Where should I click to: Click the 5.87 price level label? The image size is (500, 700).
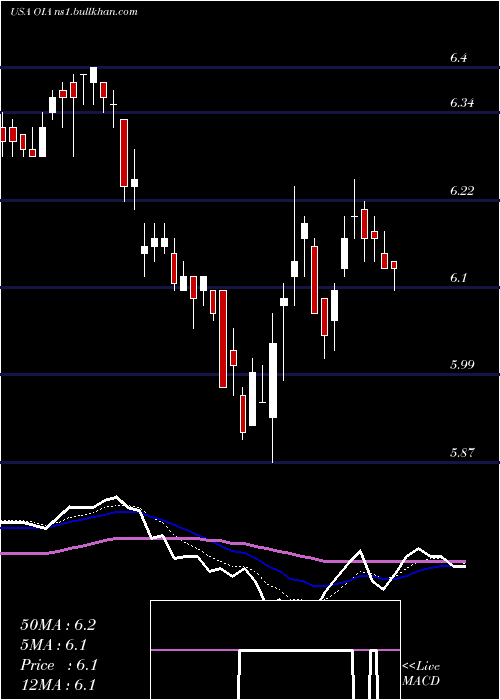461,453
